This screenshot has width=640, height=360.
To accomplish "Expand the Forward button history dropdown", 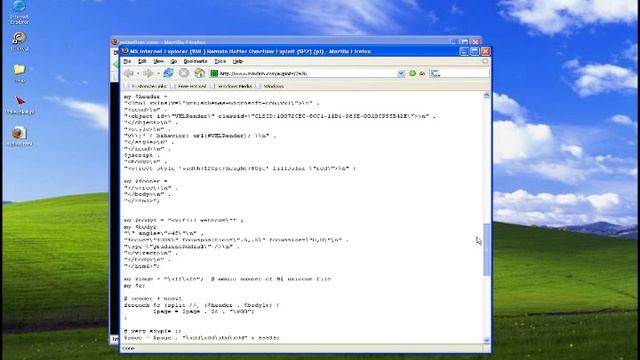I will coord(158,73).
